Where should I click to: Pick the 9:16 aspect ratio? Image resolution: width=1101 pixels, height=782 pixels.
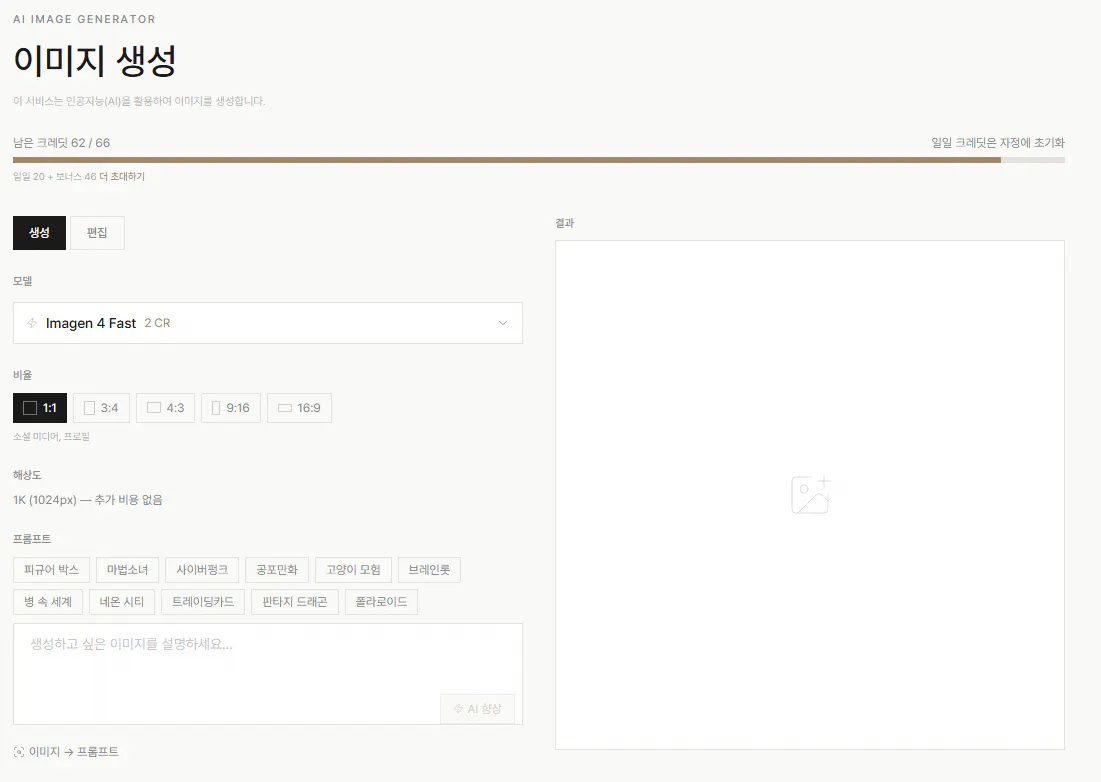pos(231,408)
